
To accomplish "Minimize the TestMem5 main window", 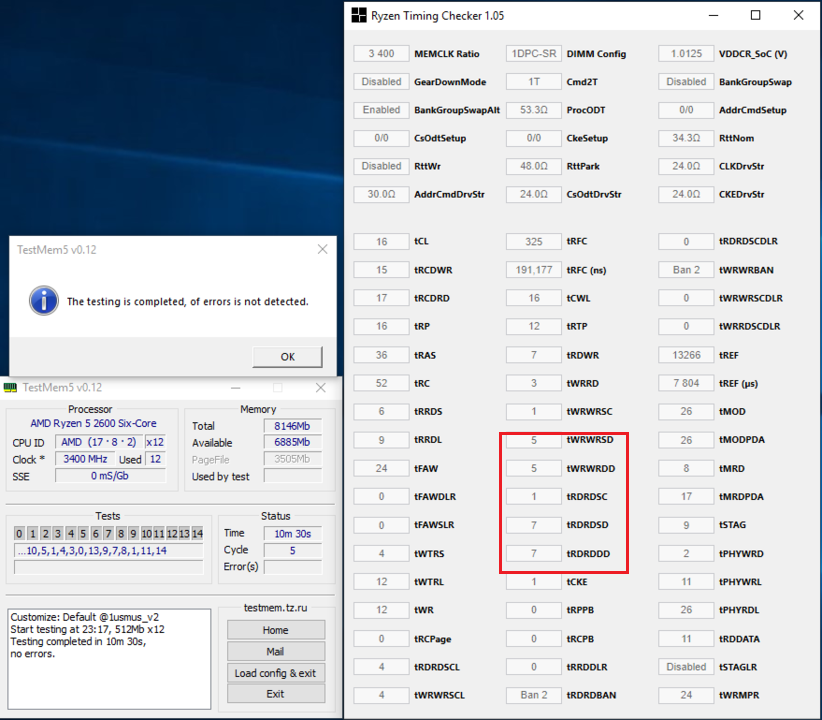I will tap(235, 388).
